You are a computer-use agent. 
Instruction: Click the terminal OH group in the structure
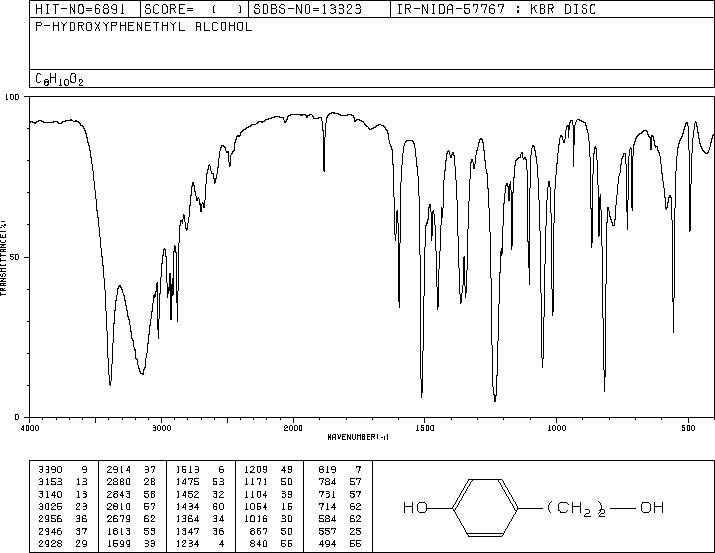652,507
